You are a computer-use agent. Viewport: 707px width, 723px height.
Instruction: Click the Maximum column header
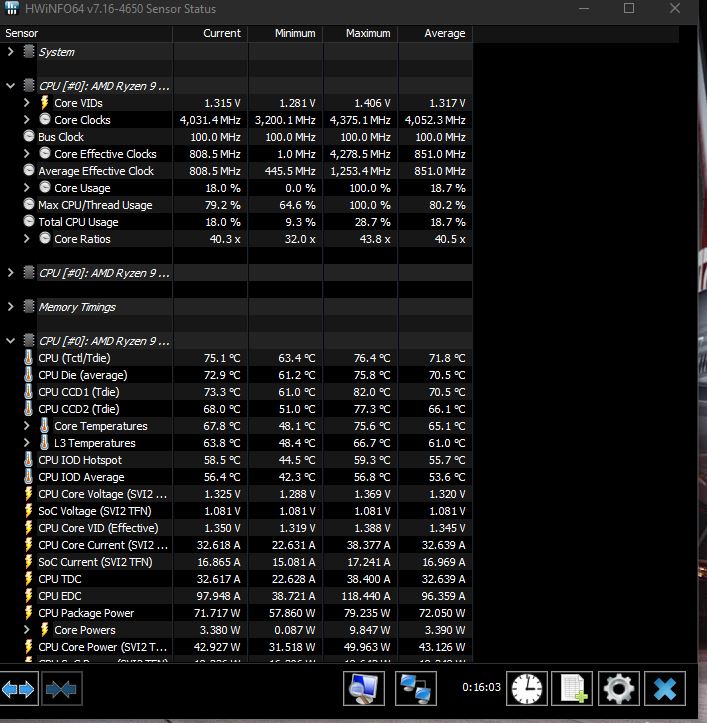tap(361, 33)
